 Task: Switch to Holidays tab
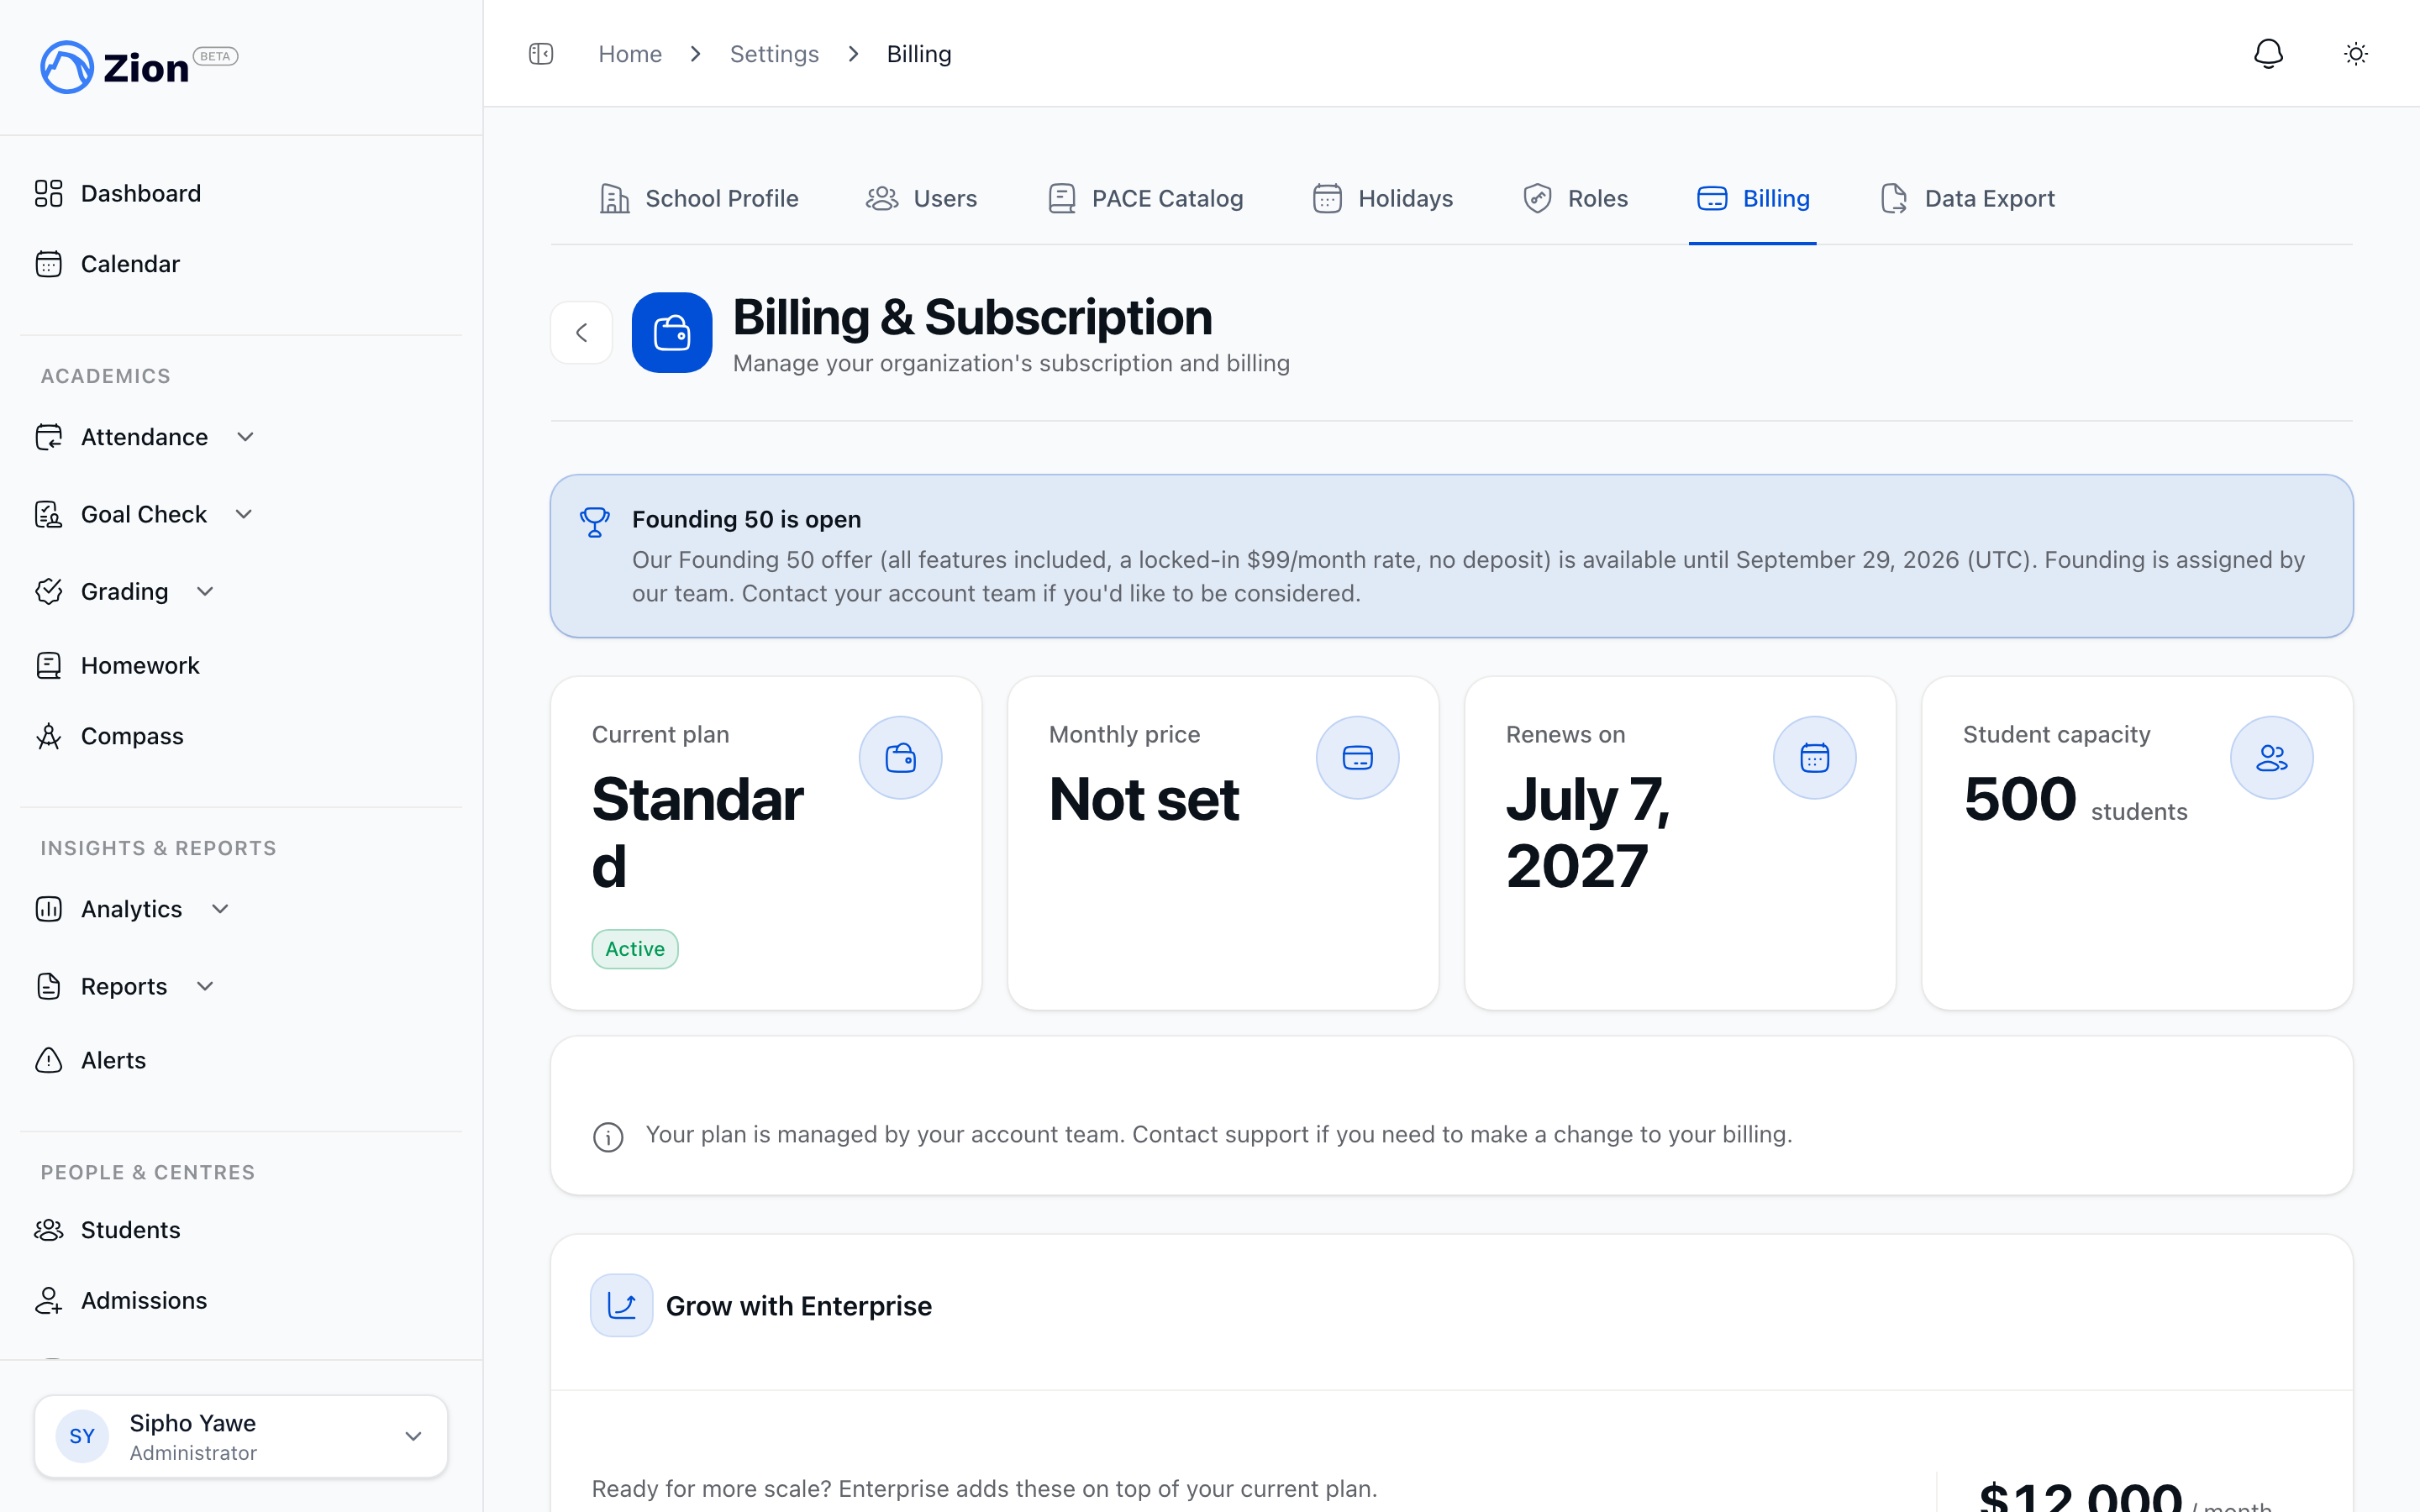tap(1383, 198)
